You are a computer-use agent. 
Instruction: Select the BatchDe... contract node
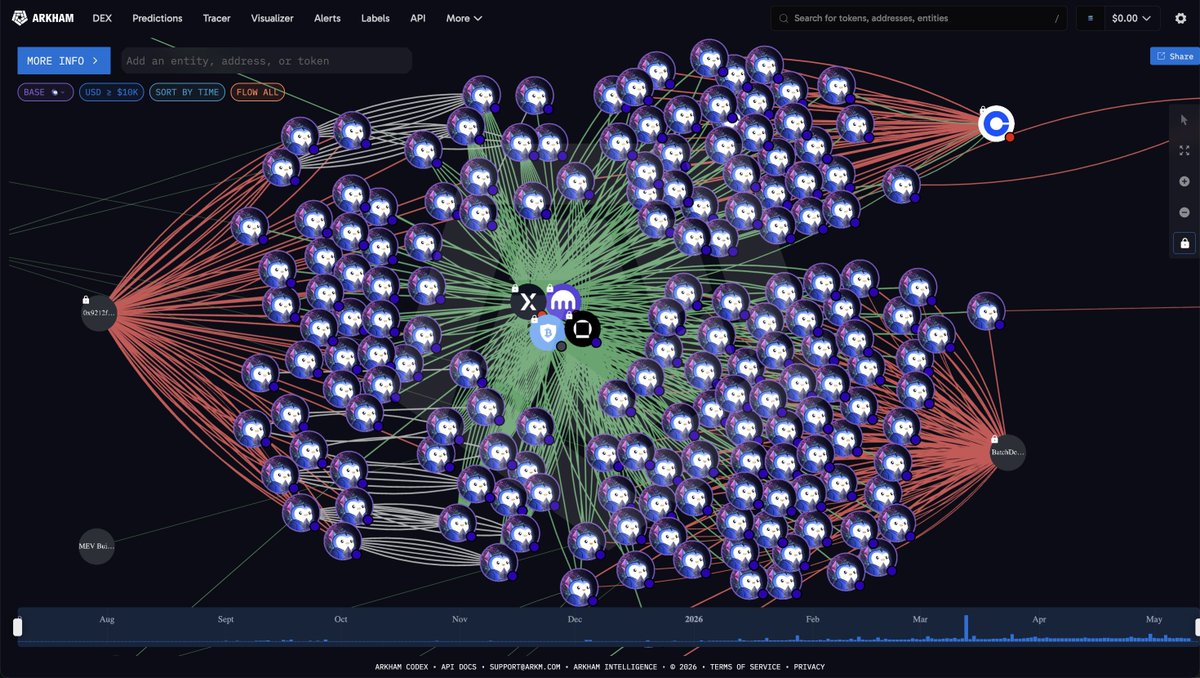click(1008, 452)
